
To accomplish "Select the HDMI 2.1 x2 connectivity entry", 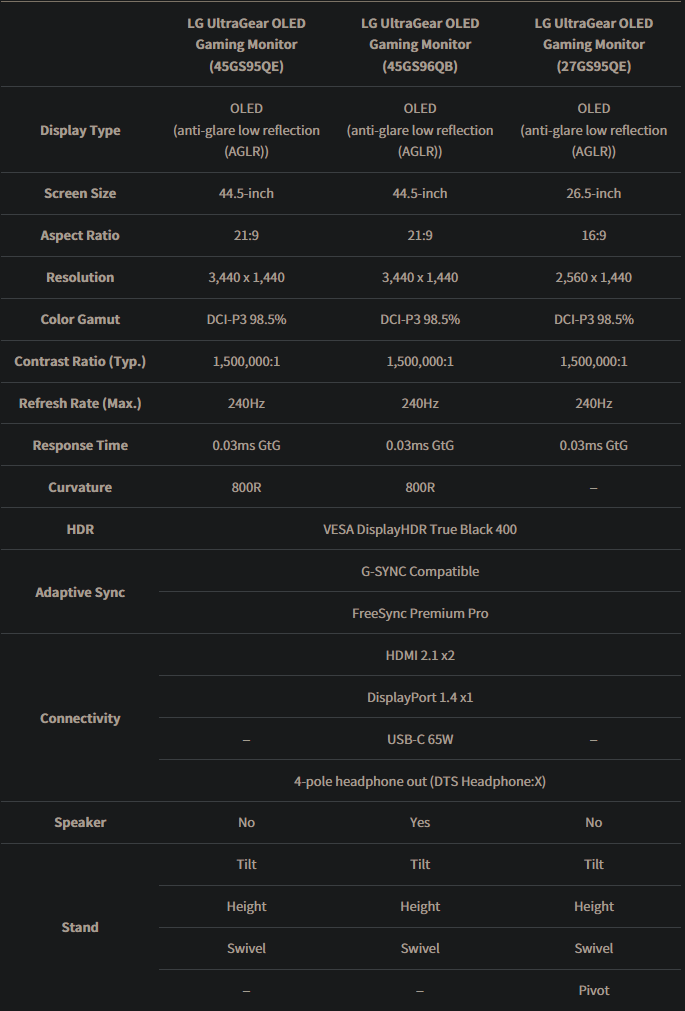I will (420, 655).
